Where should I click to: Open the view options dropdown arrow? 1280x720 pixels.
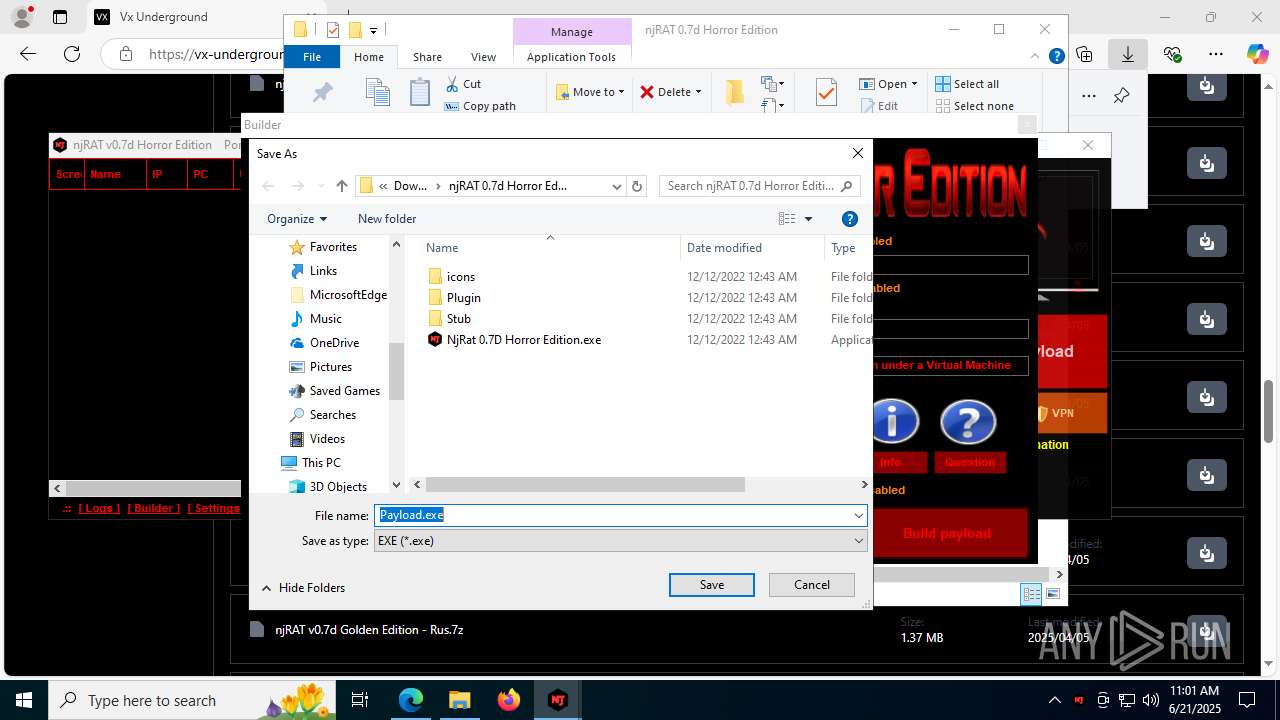coord(808,219)
